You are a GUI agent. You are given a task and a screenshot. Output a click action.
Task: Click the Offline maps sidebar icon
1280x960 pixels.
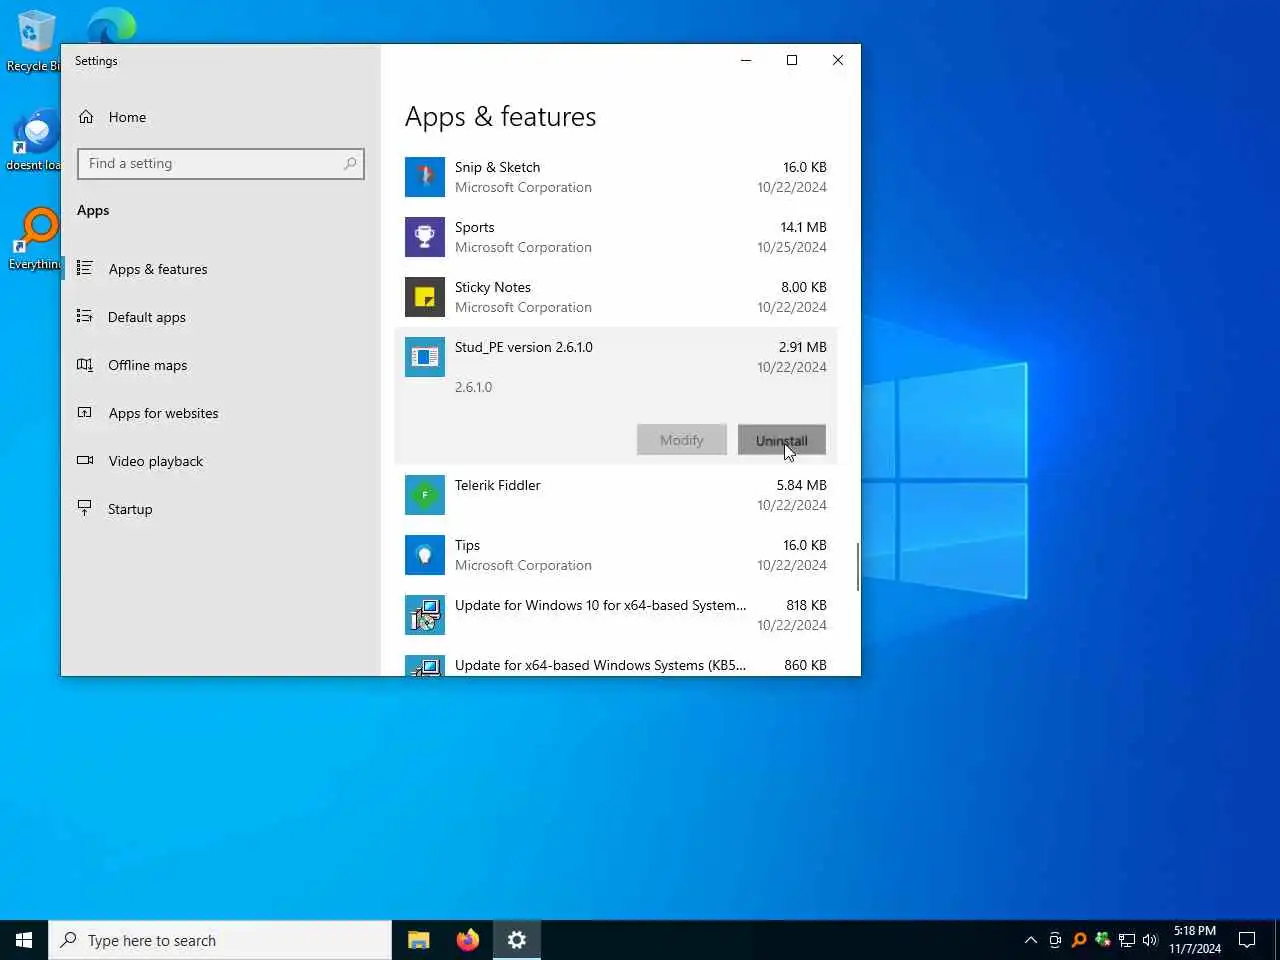(x=85, y=365)
